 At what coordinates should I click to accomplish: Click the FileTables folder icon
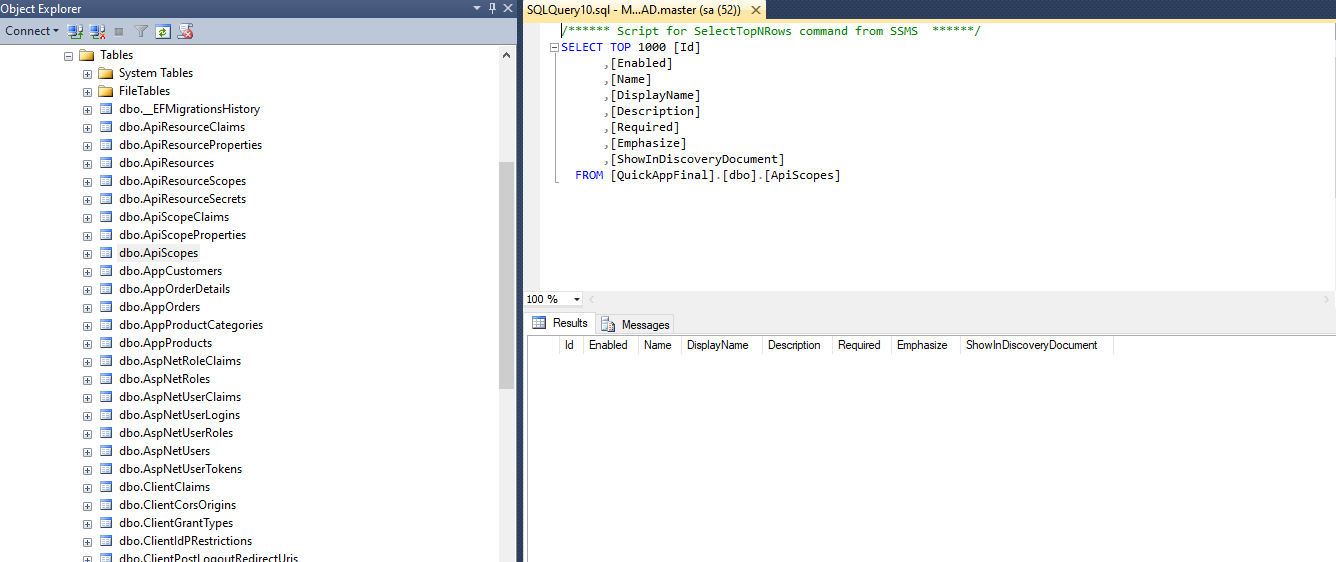[x=105, y=91]
